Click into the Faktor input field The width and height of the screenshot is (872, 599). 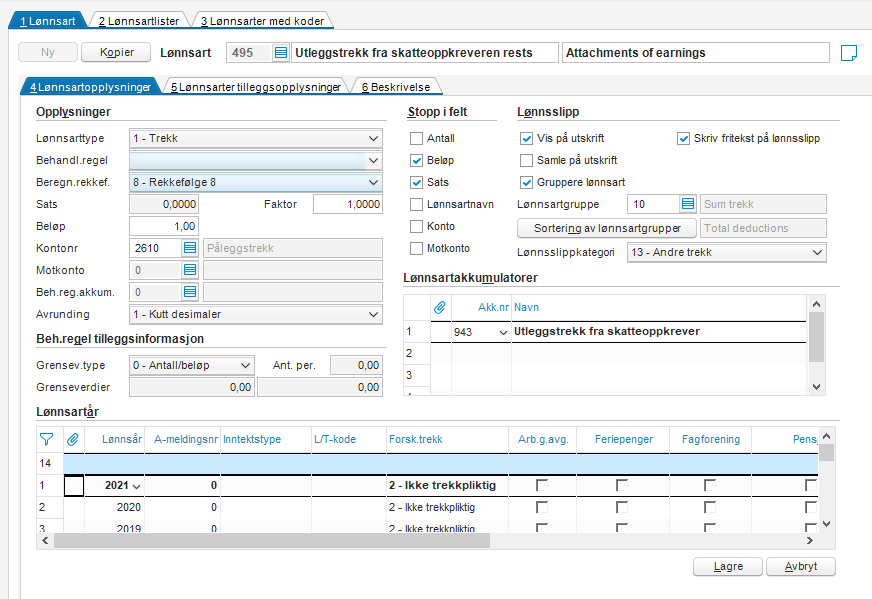pos(348,204)
